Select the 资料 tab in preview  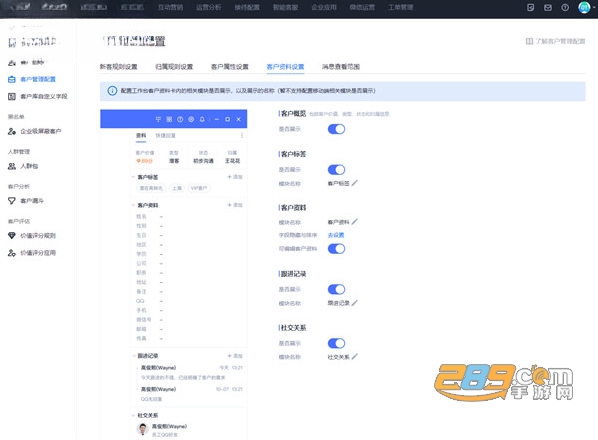141,135
